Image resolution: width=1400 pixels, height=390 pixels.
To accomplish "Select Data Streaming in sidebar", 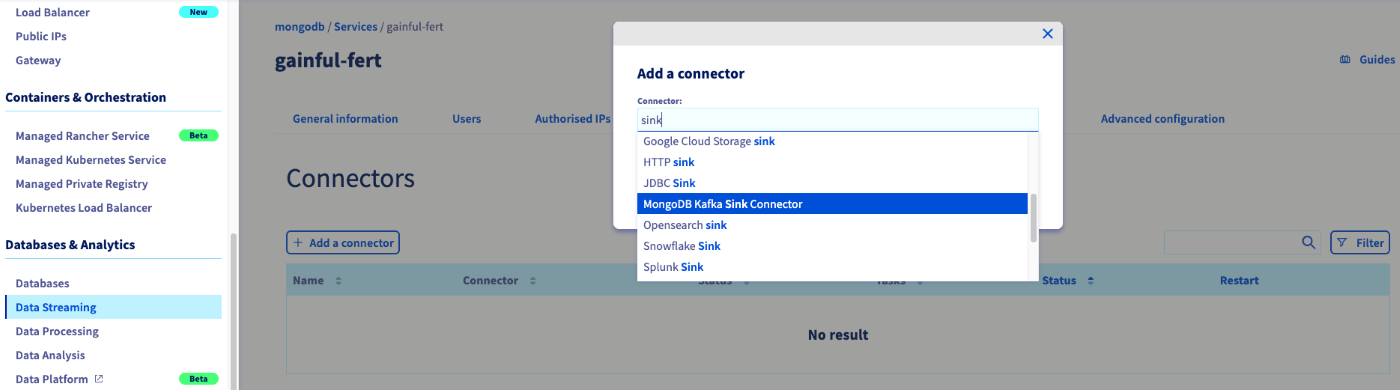I will (113, 307).
